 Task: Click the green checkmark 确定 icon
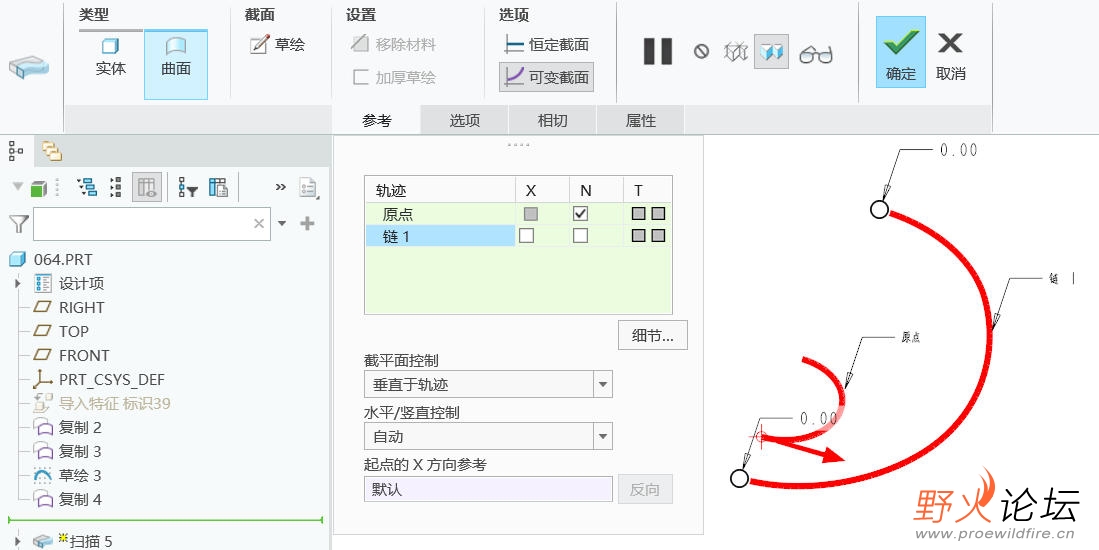pyautogui.click(x=901, y=42)
